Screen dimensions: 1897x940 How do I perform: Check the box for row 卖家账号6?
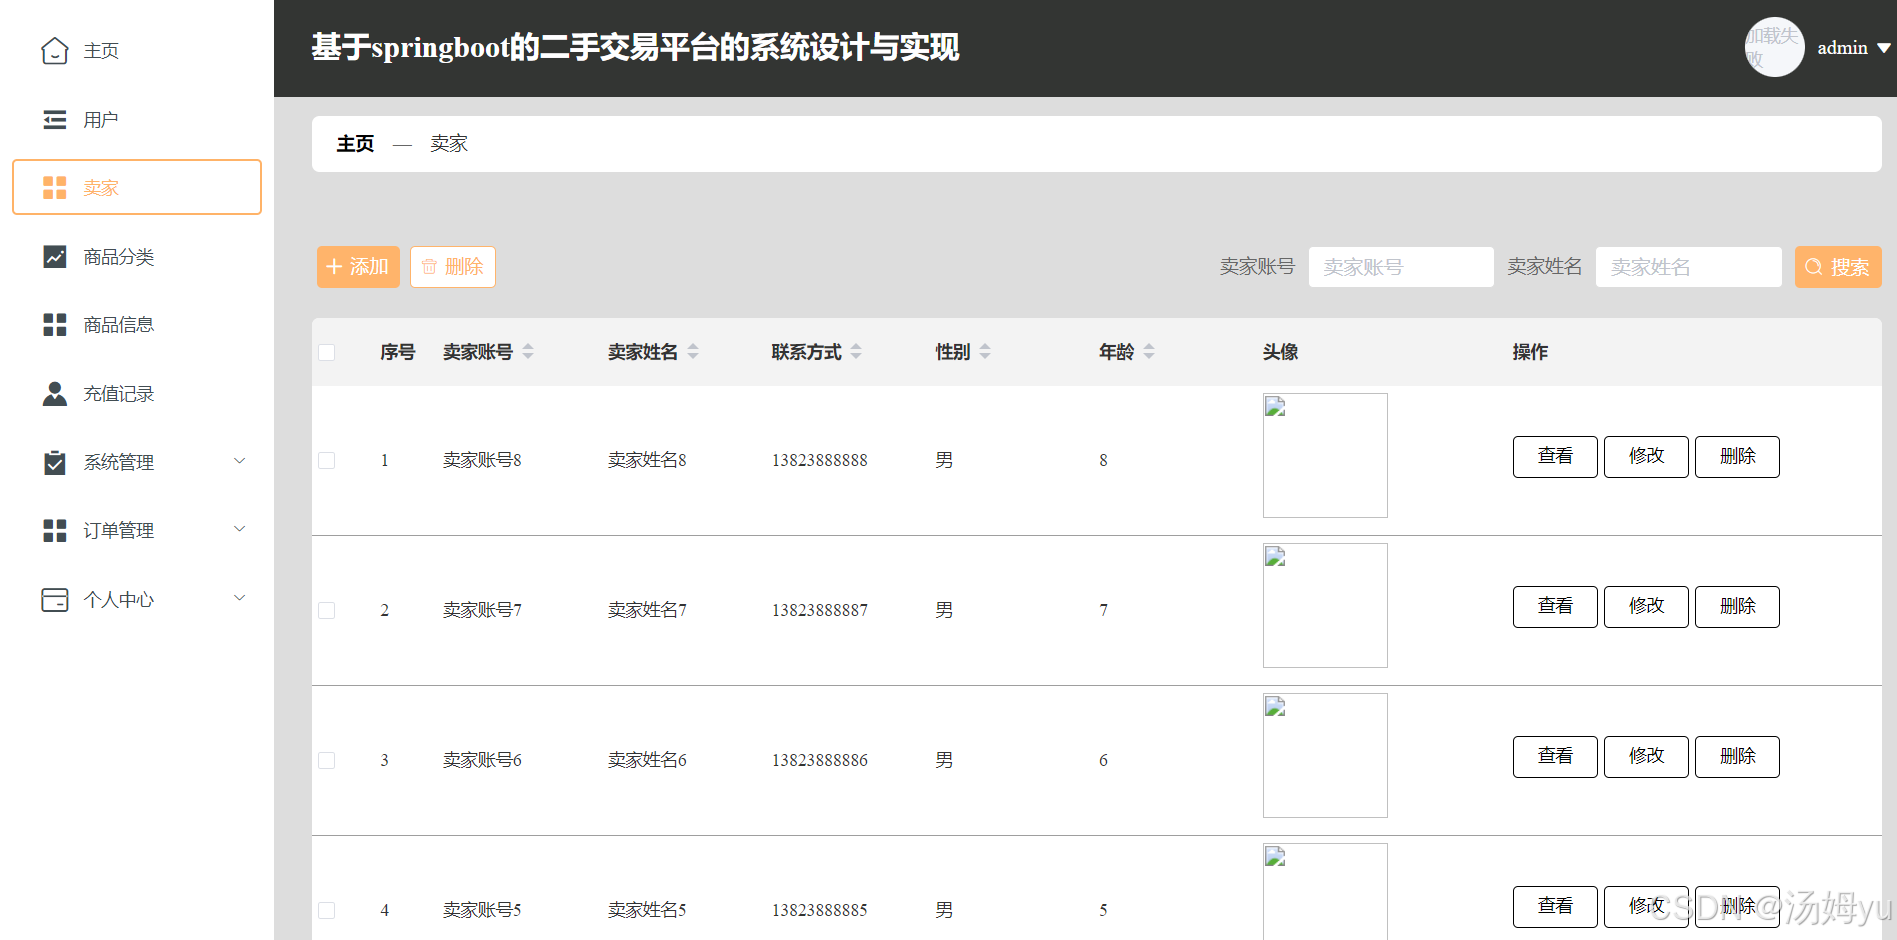(x=327, y=760)
